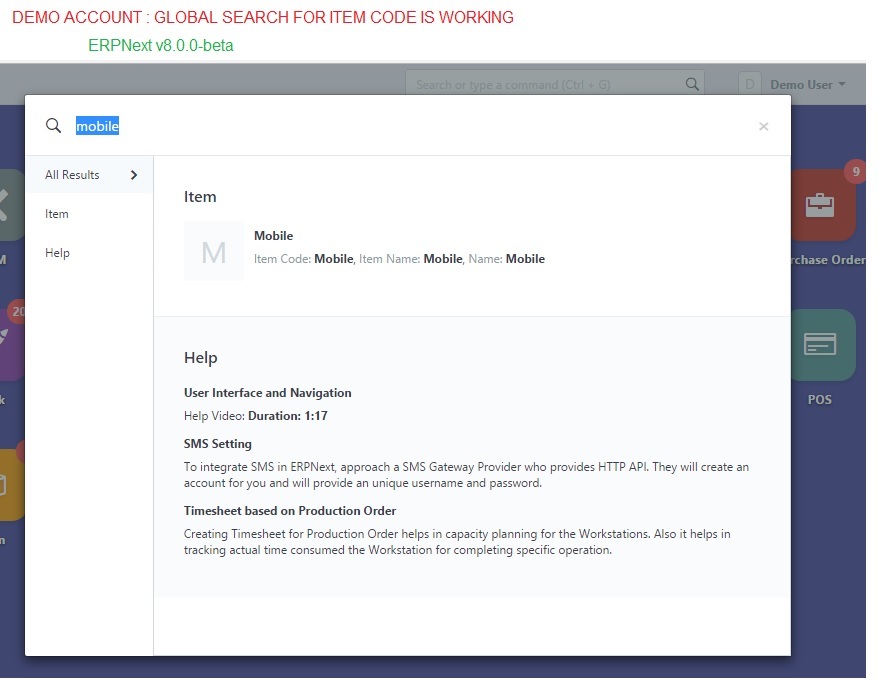Click the navbar search command box
The width and height of the screenshot is (878, 680).
[x=554, y=85]
